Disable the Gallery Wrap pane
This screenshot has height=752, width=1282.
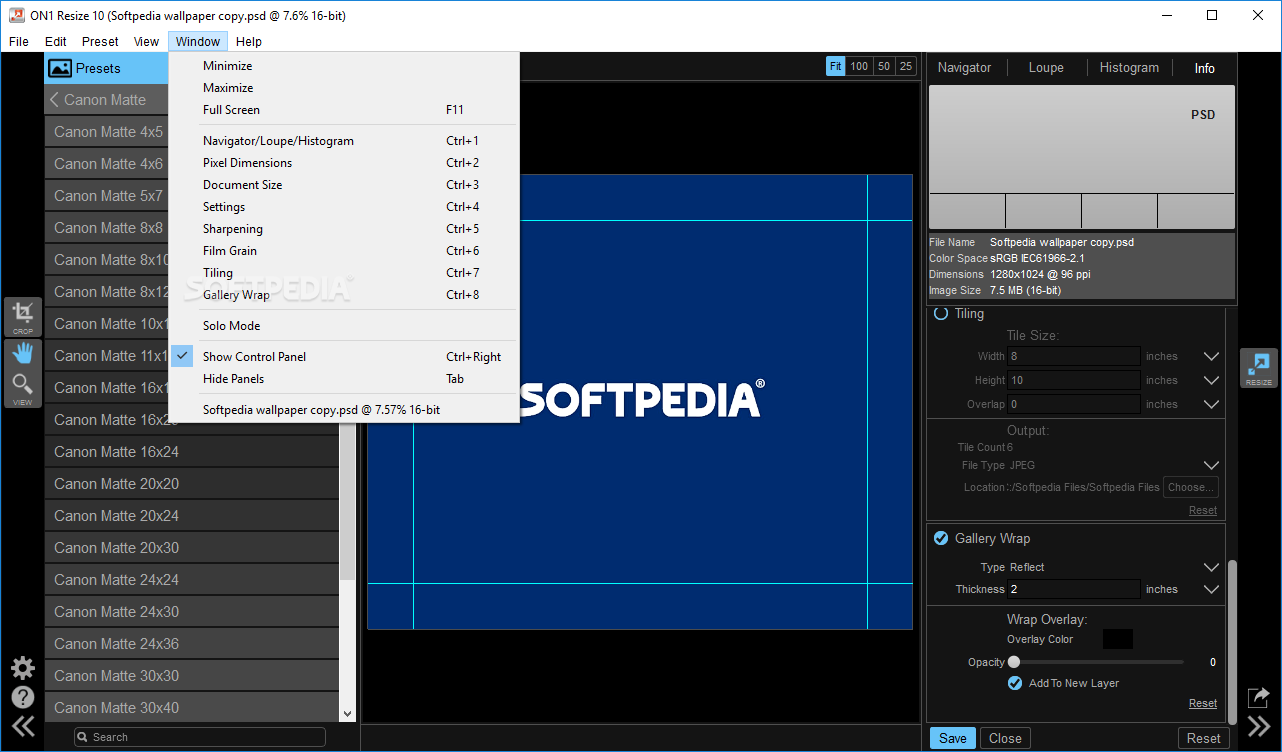coord(941,538)
